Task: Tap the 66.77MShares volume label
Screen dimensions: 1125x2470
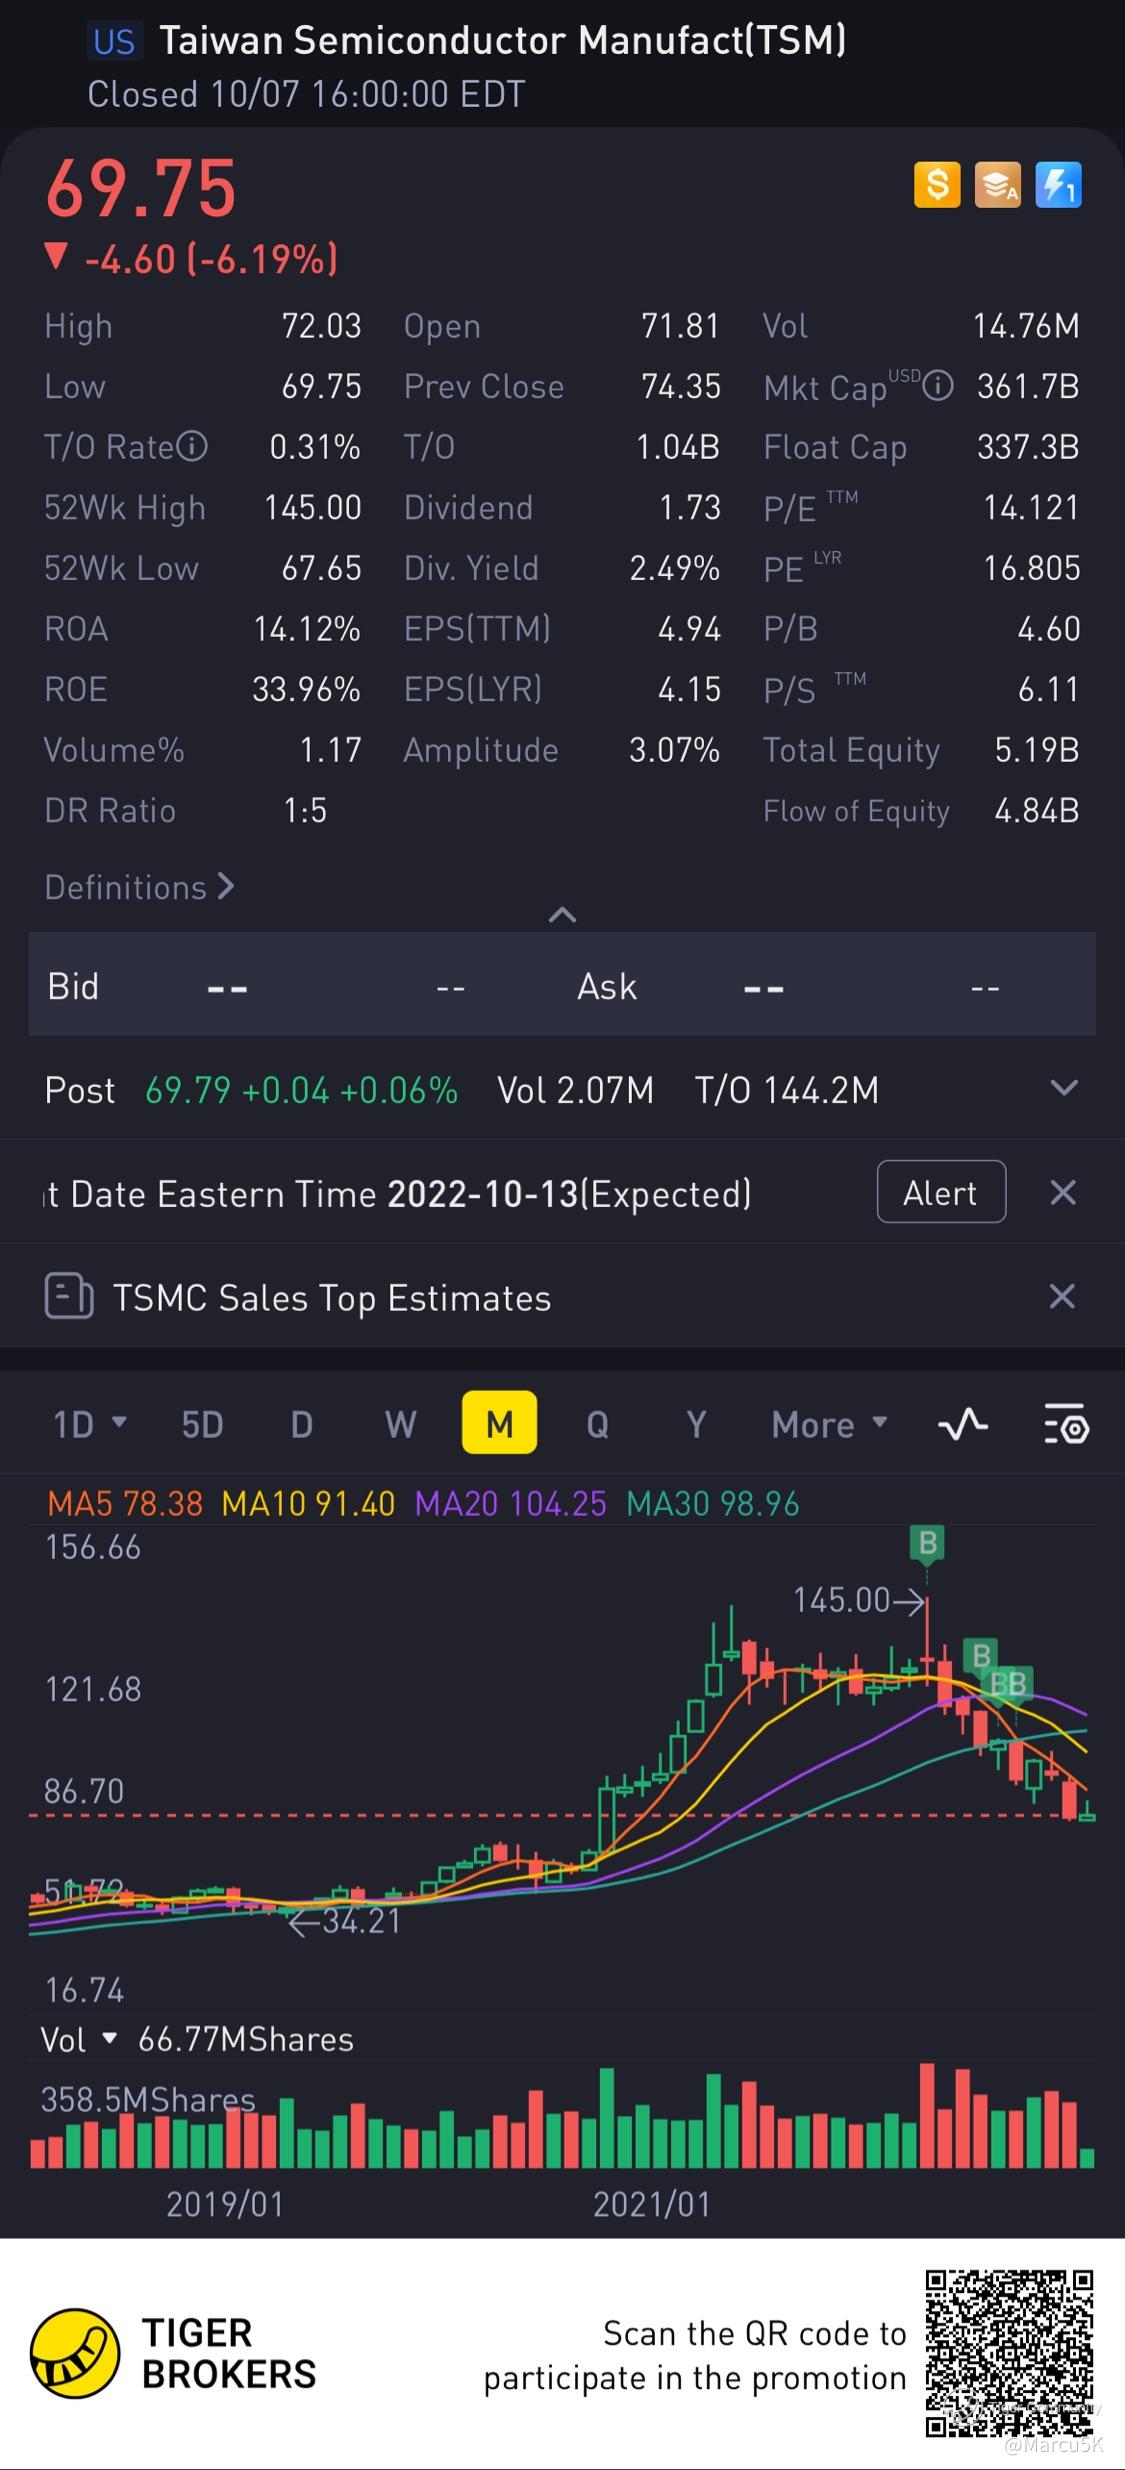Action: click(246, 2039)
